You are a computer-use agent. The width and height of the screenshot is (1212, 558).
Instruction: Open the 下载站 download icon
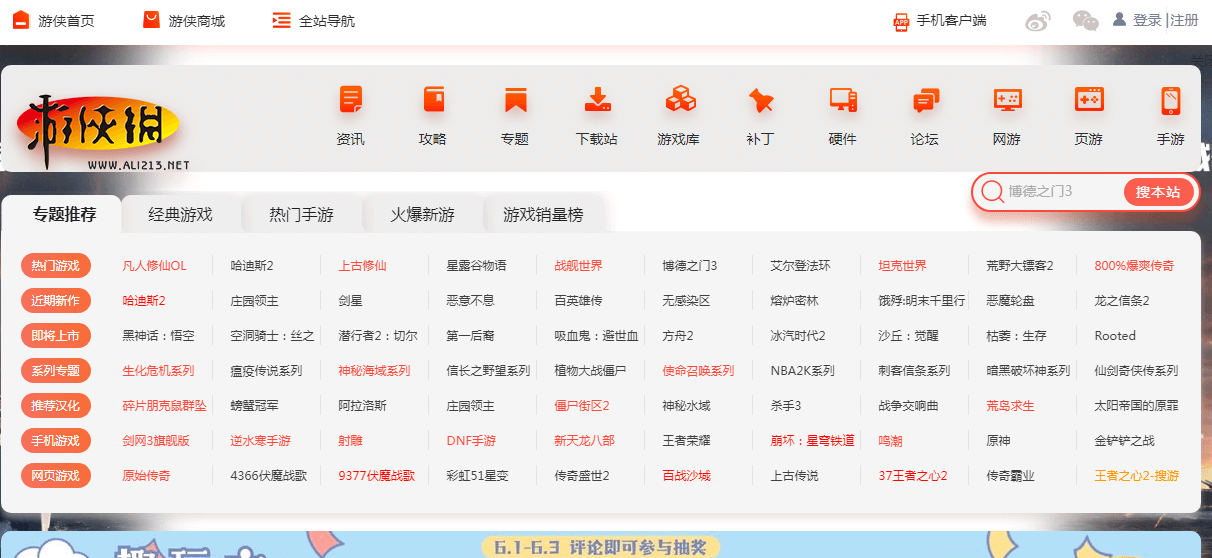click(x=597, y=100)
